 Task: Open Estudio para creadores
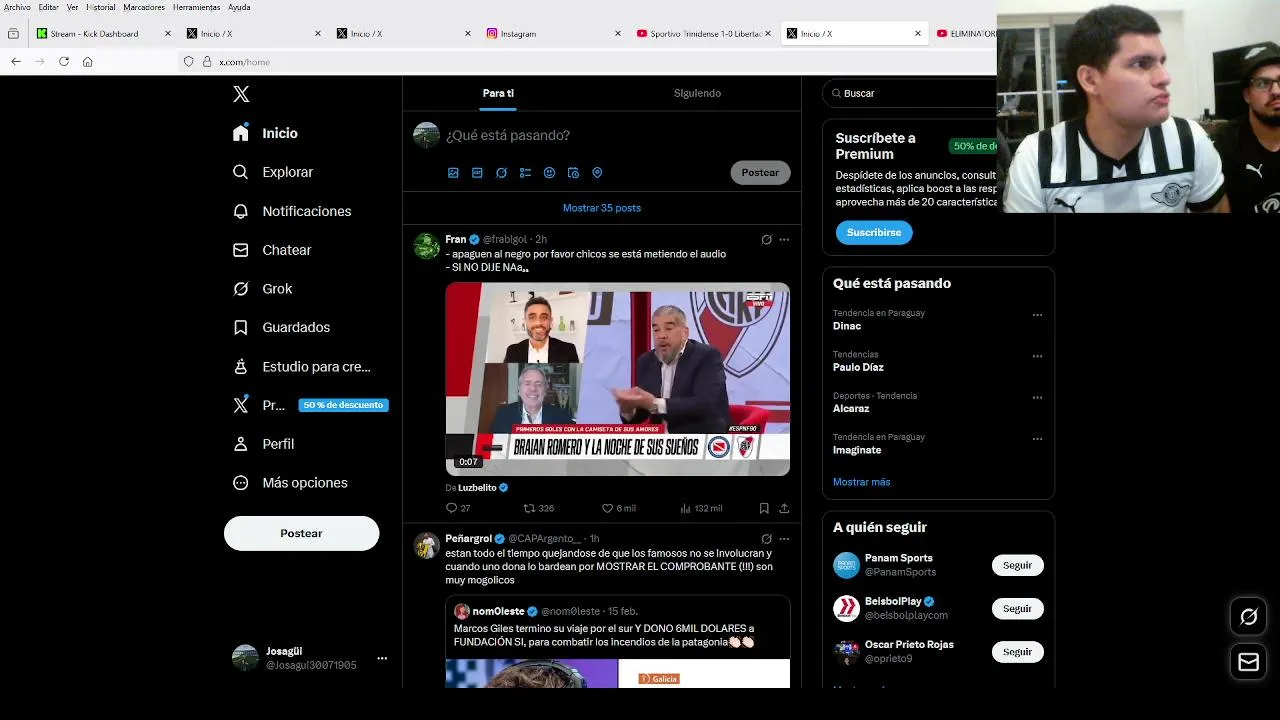(302, 367)
